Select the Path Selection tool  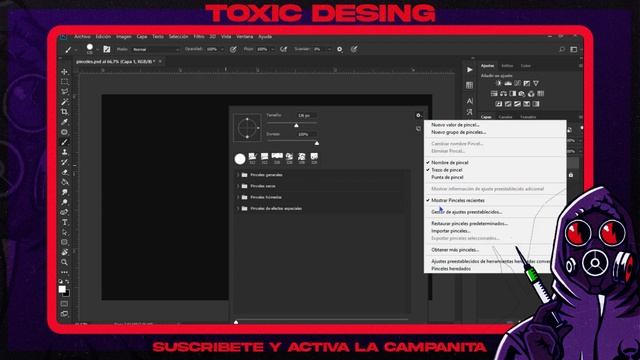(64, 232)
